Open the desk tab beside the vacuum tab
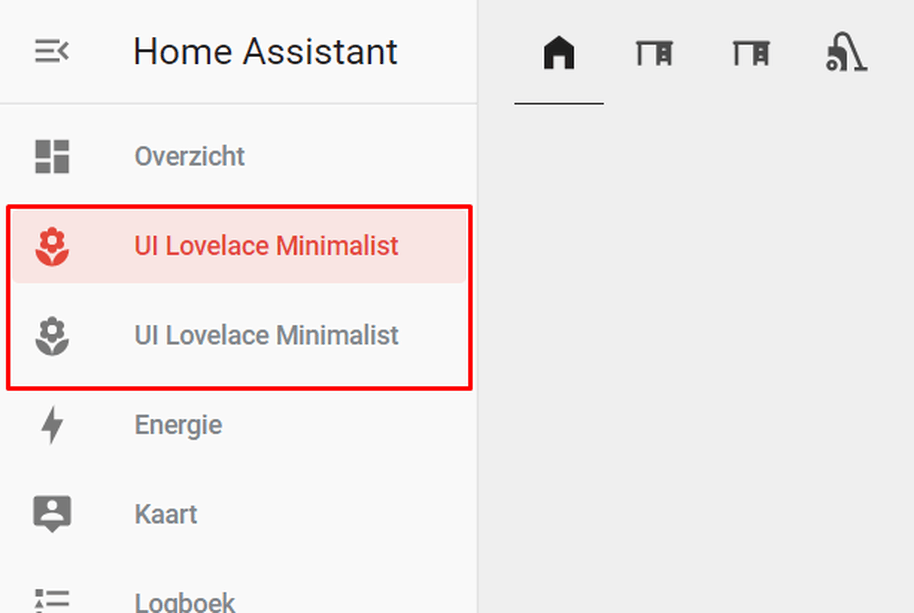The width and height of the screenshot is (914, 613). tap(751, 52)
